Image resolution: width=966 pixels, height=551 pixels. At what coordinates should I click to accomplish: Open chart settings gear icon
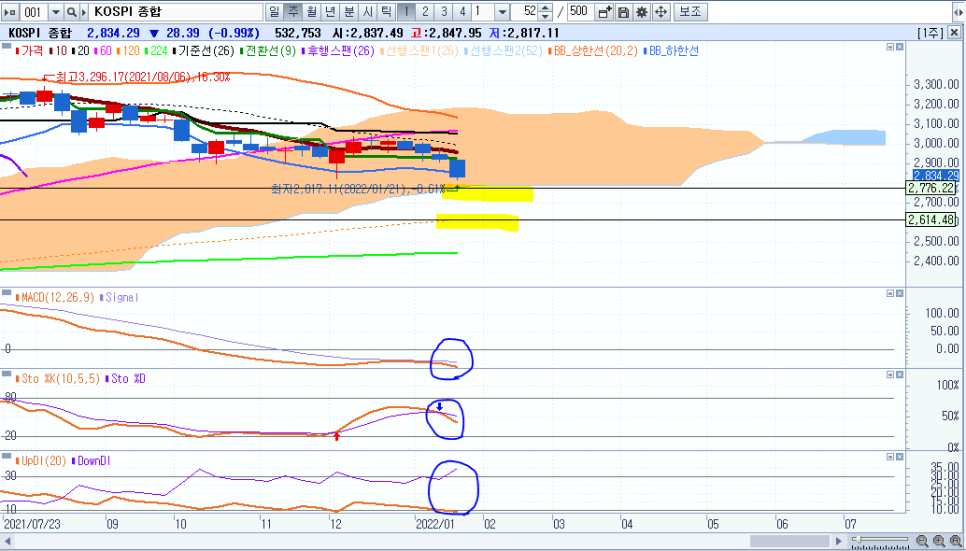pyautogui.click(x=642, y=12)
